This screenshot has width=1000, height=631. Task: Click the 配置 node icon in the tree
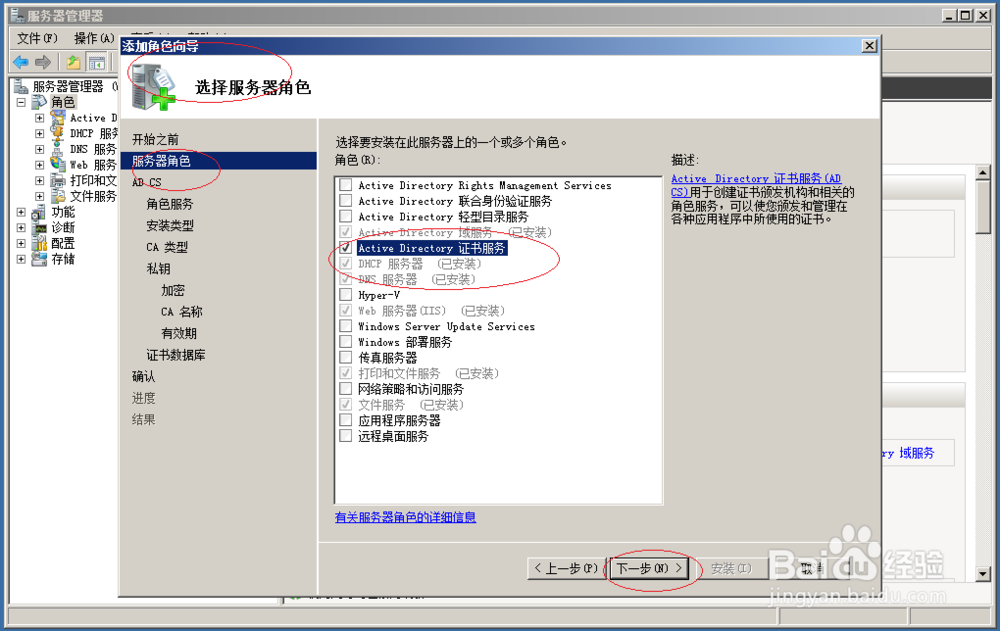(40, 243)
